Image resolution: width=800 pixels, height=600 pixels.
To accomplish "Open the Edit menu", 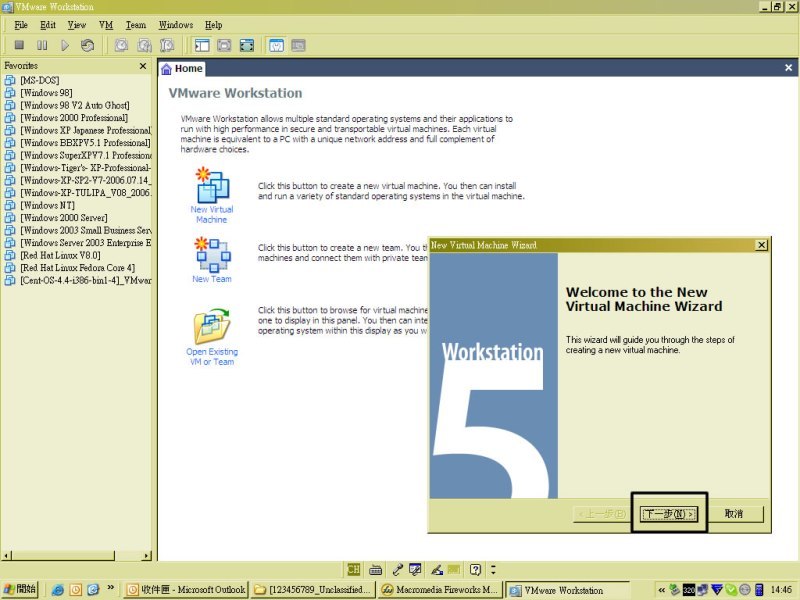I will pos(48,25).
